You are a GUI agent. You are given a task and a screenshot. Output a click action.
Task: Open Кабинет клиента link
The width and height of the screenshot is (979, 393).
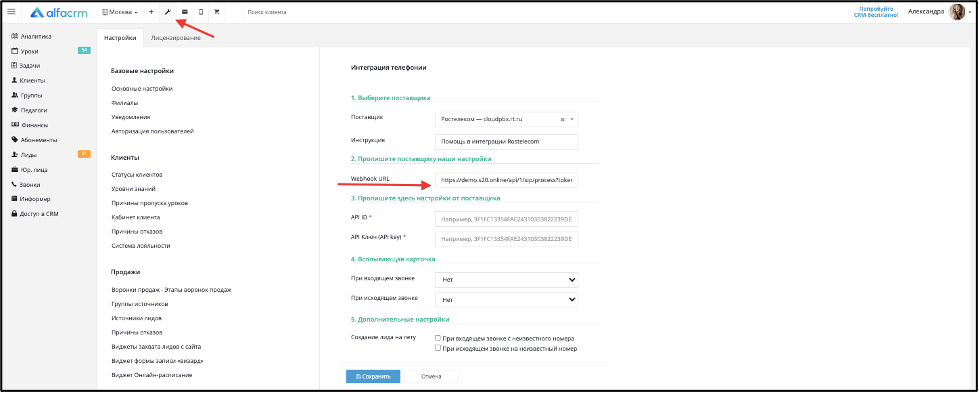coord(135,217)
